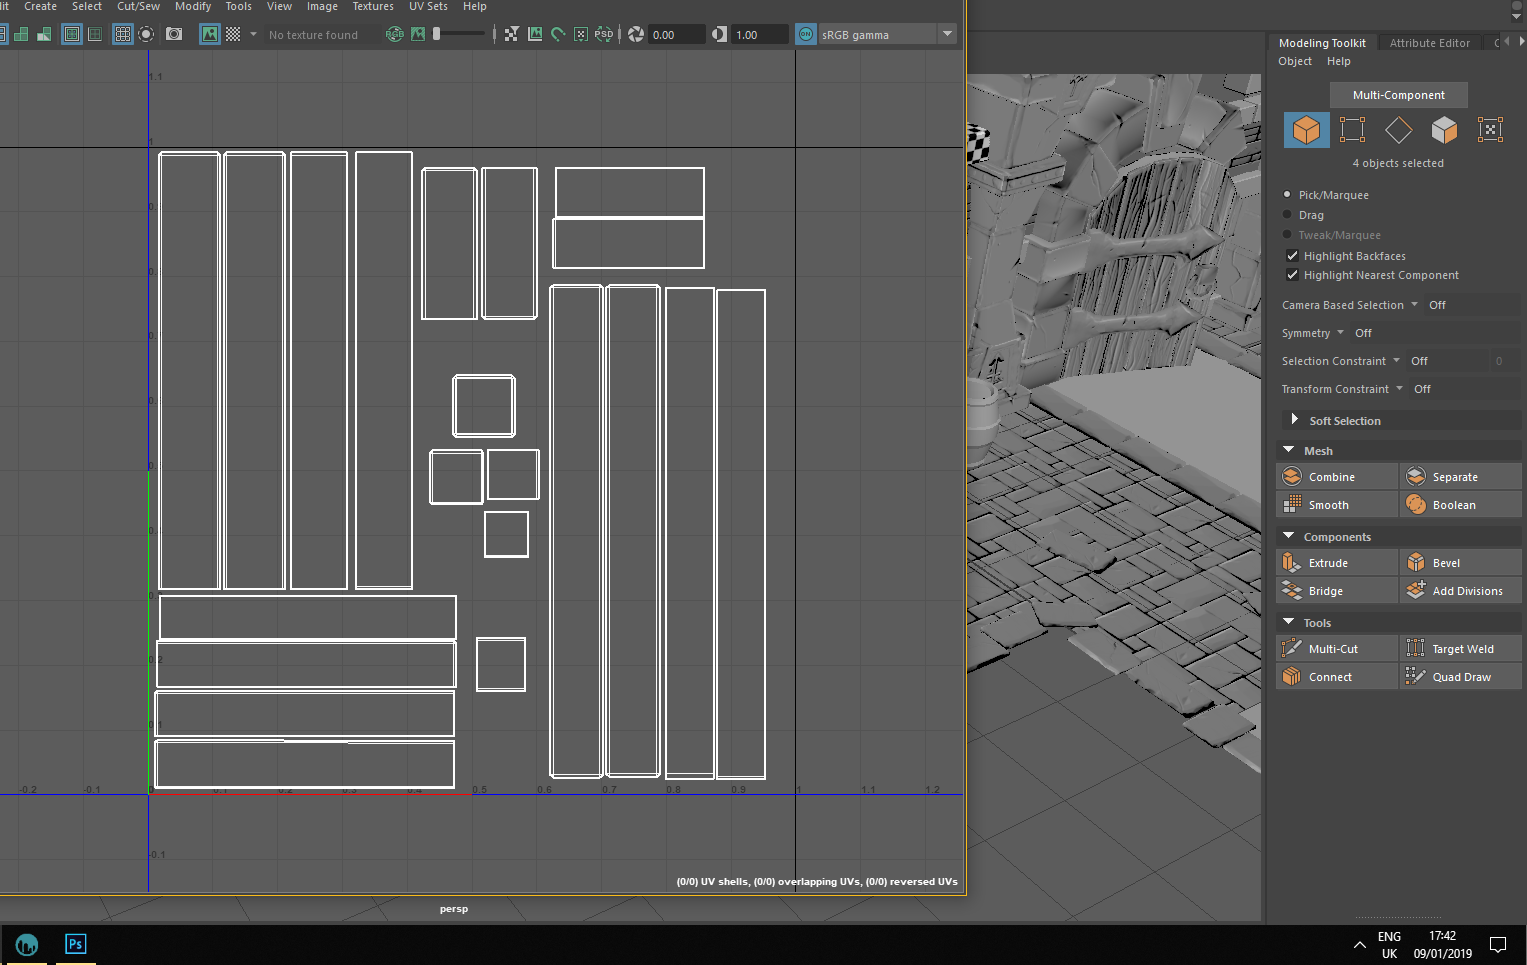The width and height of the screenshot is (1527, 965).
Task: Click the Maya taskbar icon
Action: [x=27, y=944]
